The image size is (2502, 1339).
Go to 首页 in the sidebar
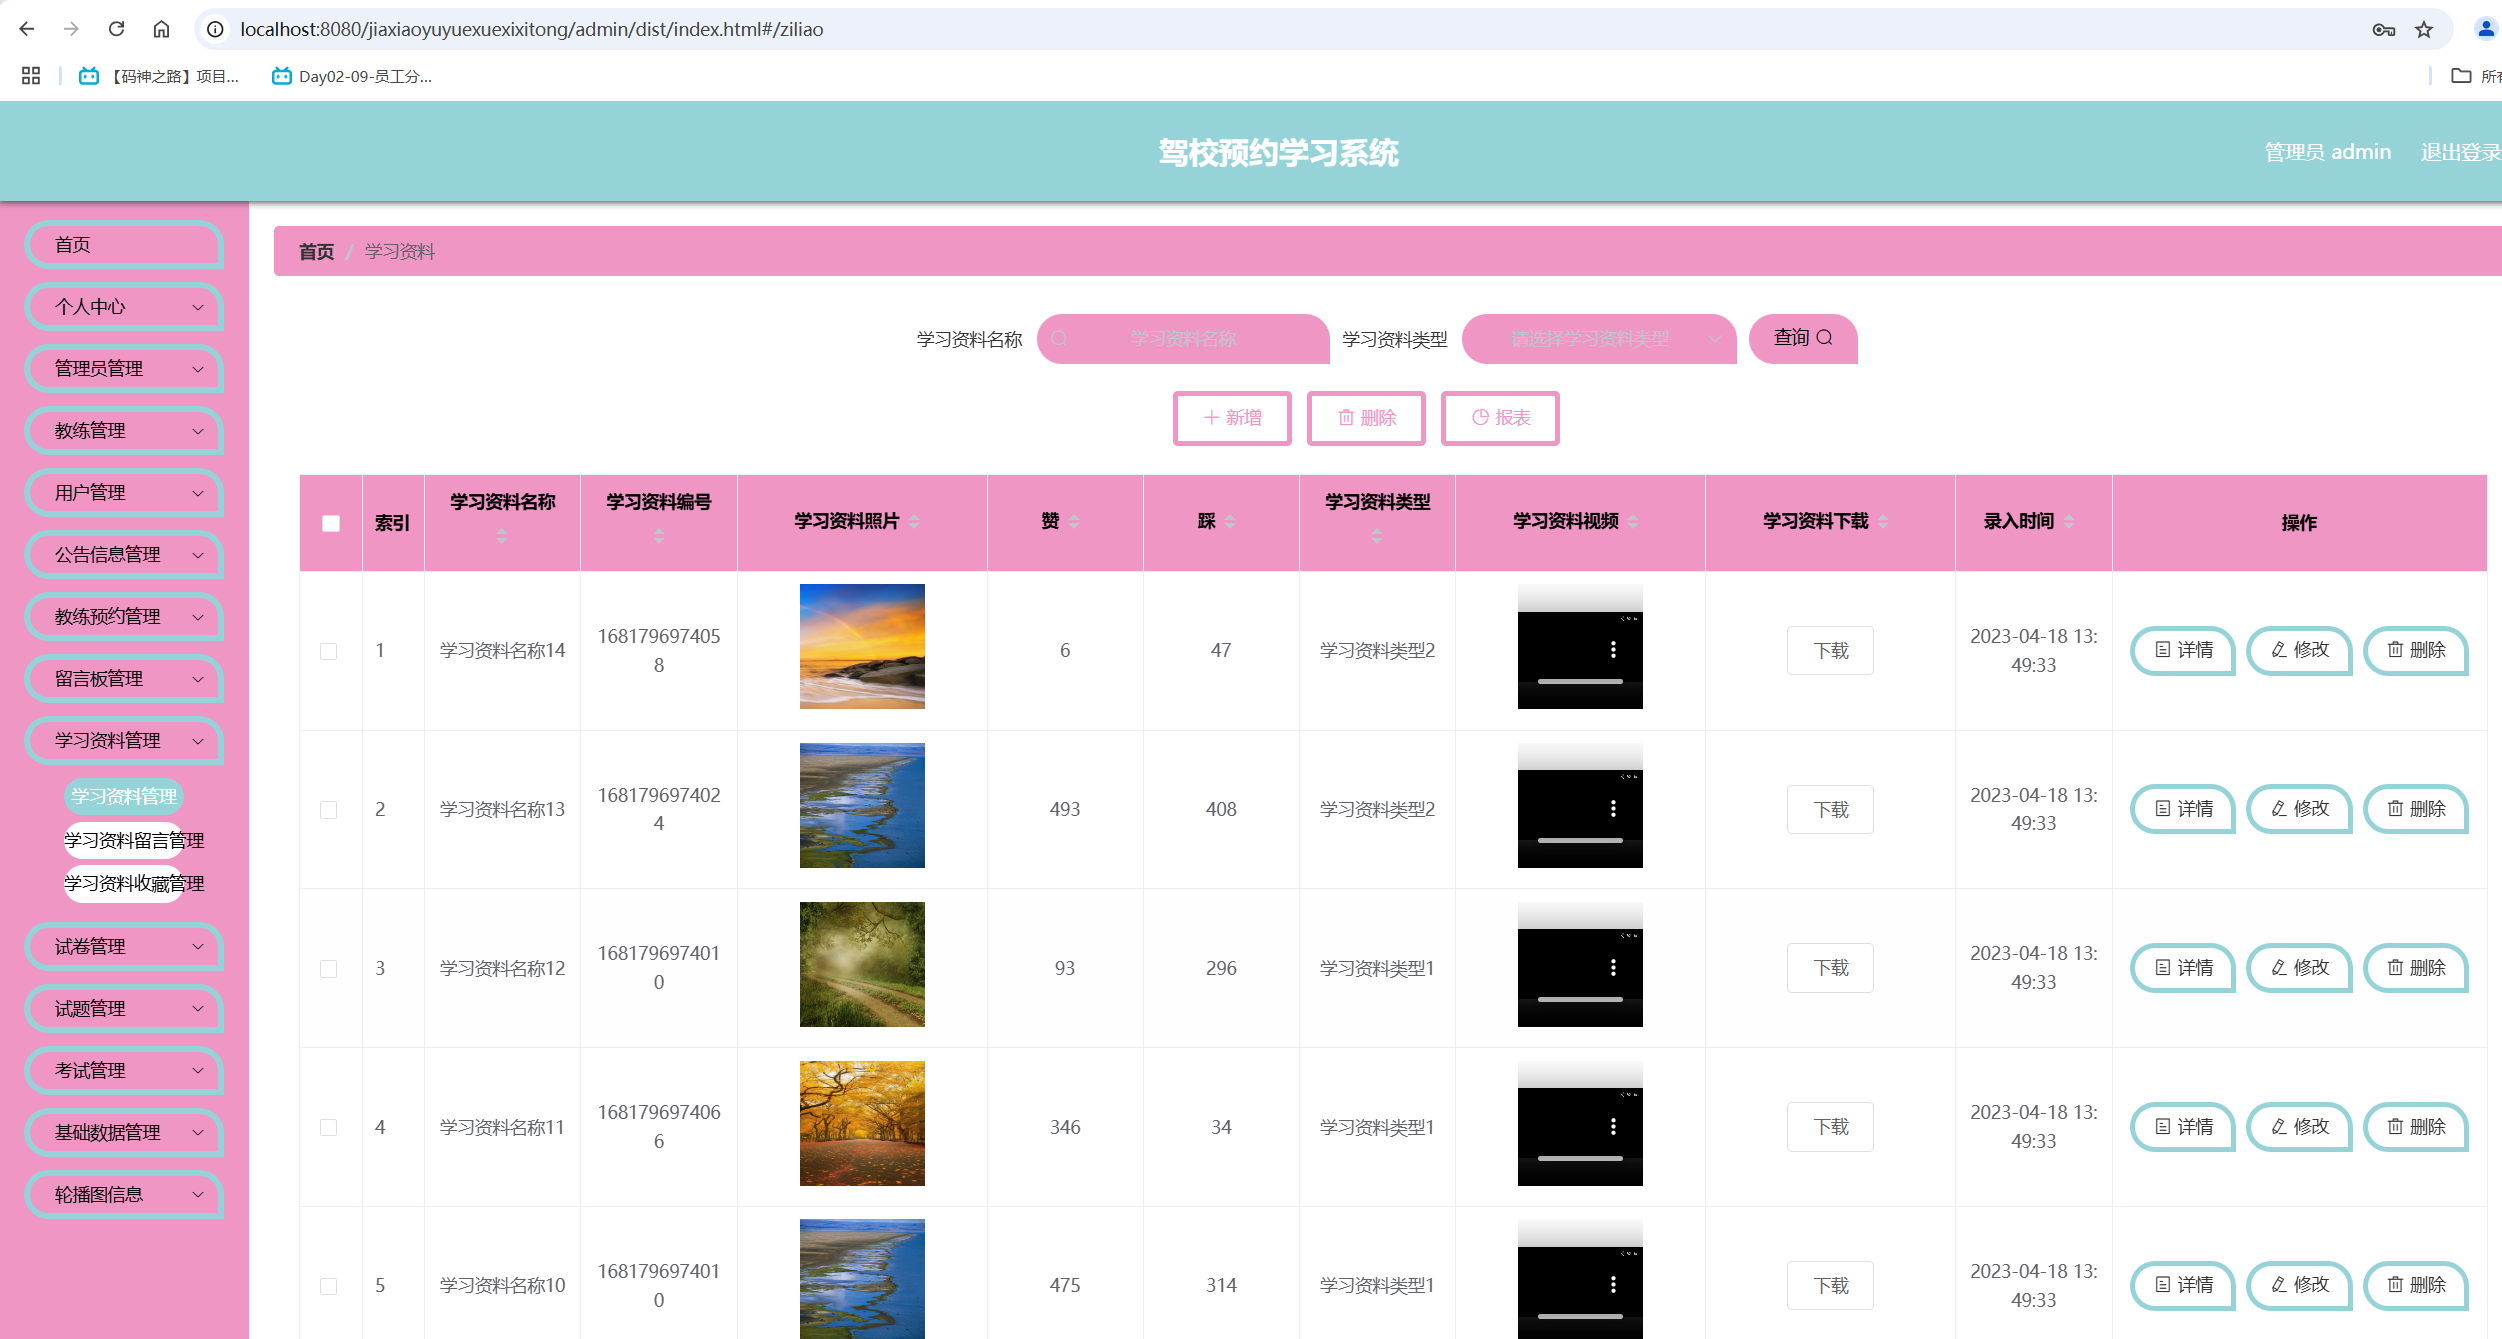123,245
